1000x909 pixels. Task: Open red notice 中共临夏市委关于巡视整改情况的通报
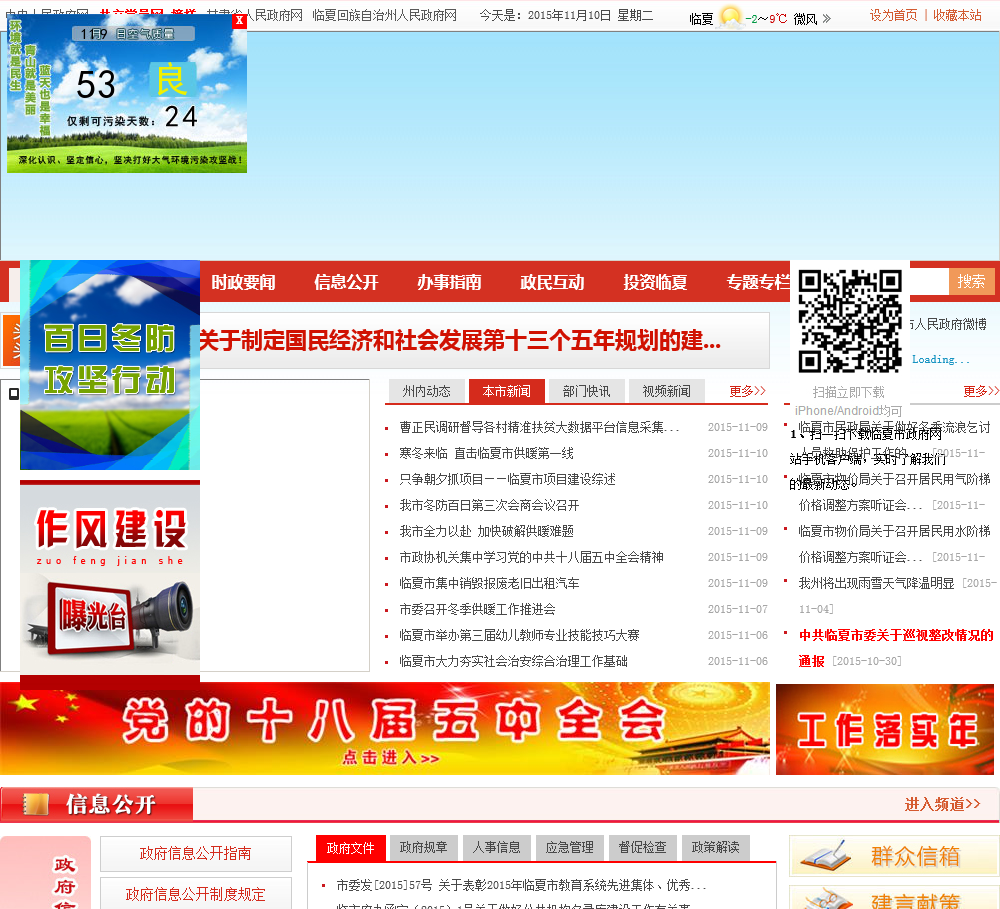coord(895,648)
